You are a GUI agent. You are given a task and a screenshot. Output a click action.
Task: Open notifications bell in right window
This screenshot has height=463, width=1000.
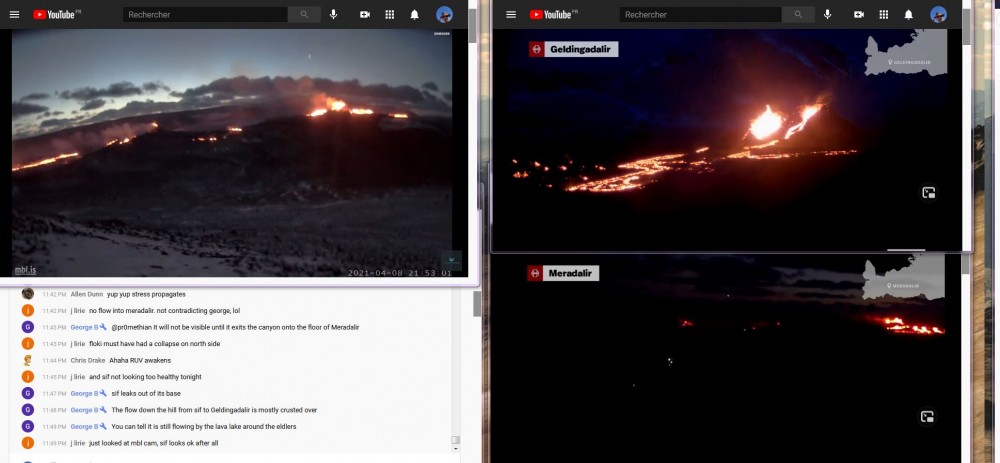click(909, 15)
